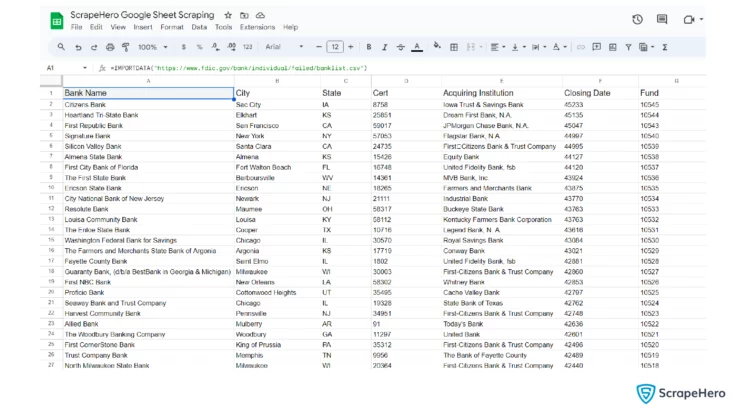This screenshot has width=744, height=413.
Task: Insert a chart from toolbar
Action: click(x=613, y=47)
